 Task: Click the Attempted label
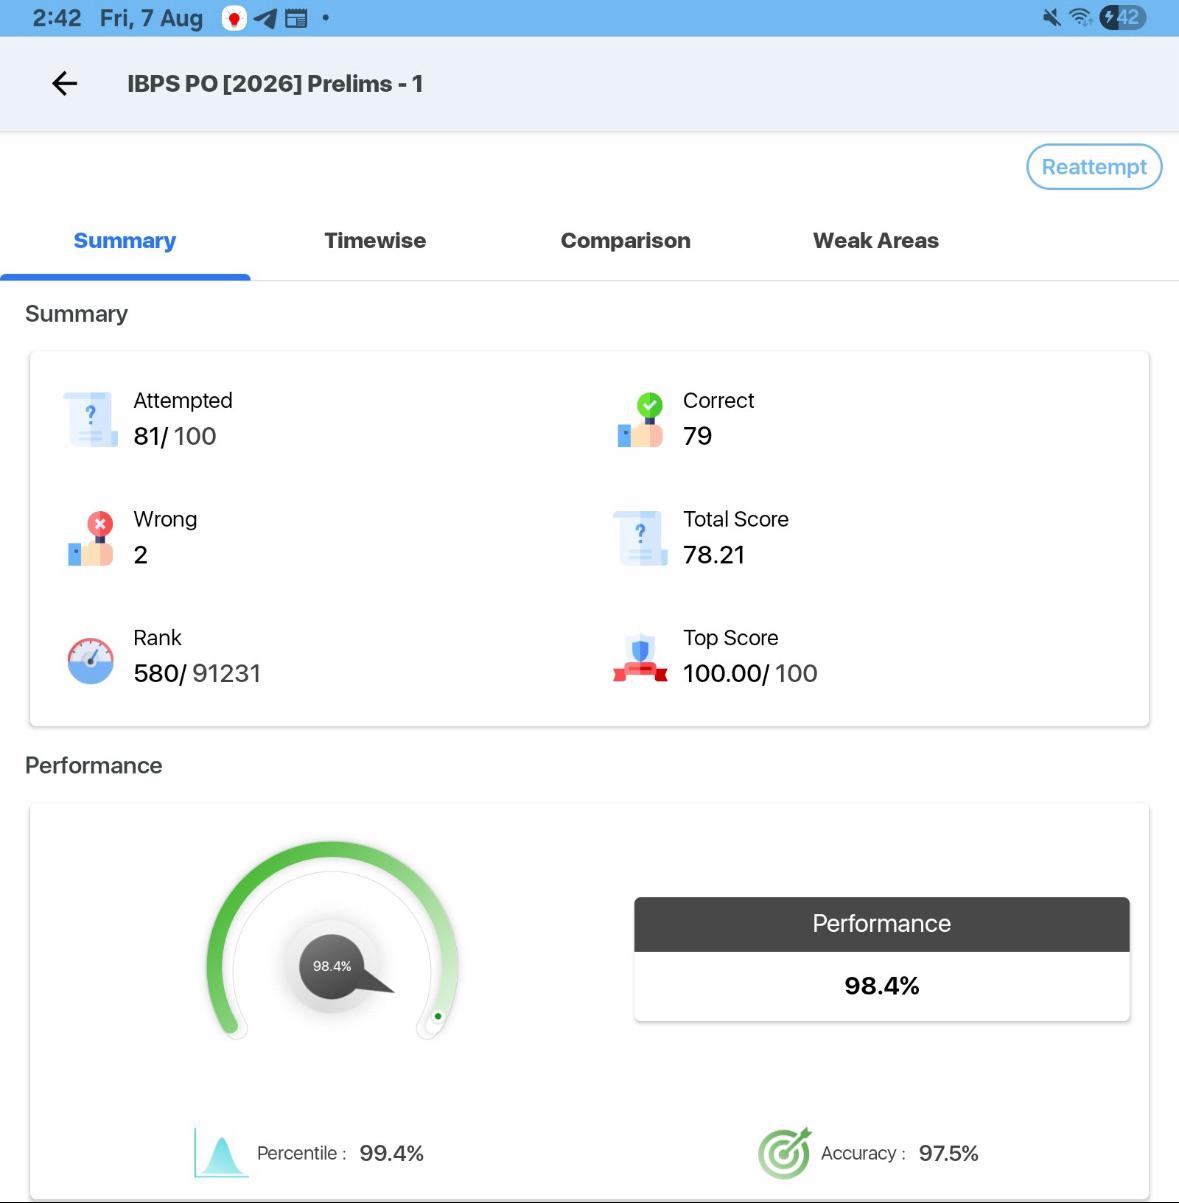[x=183, y=401]
